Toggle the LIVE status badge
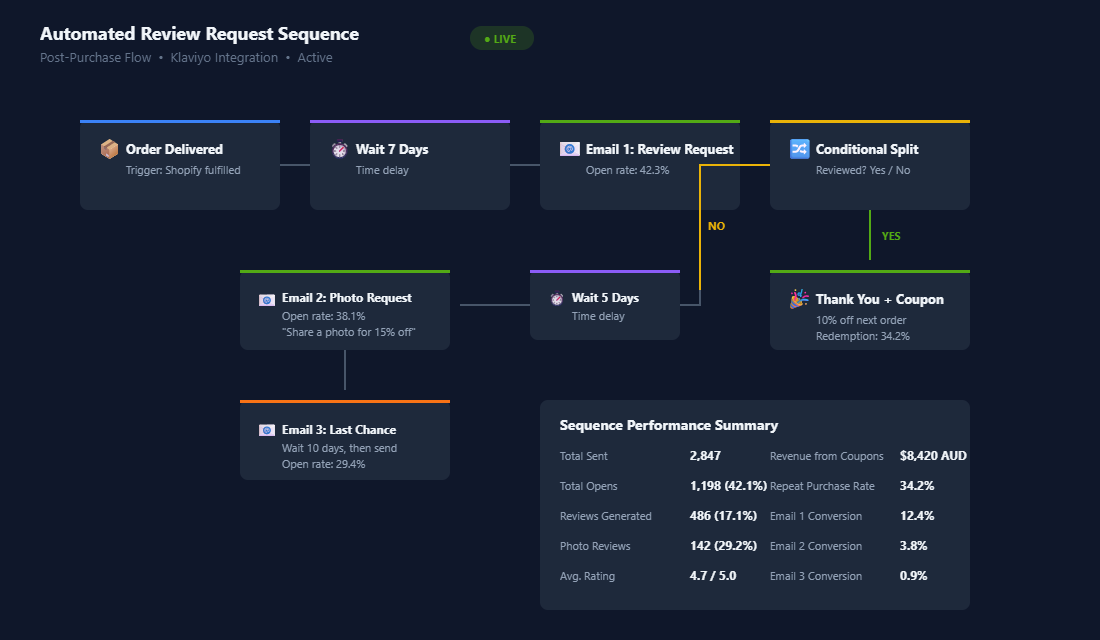 [501, 37]
